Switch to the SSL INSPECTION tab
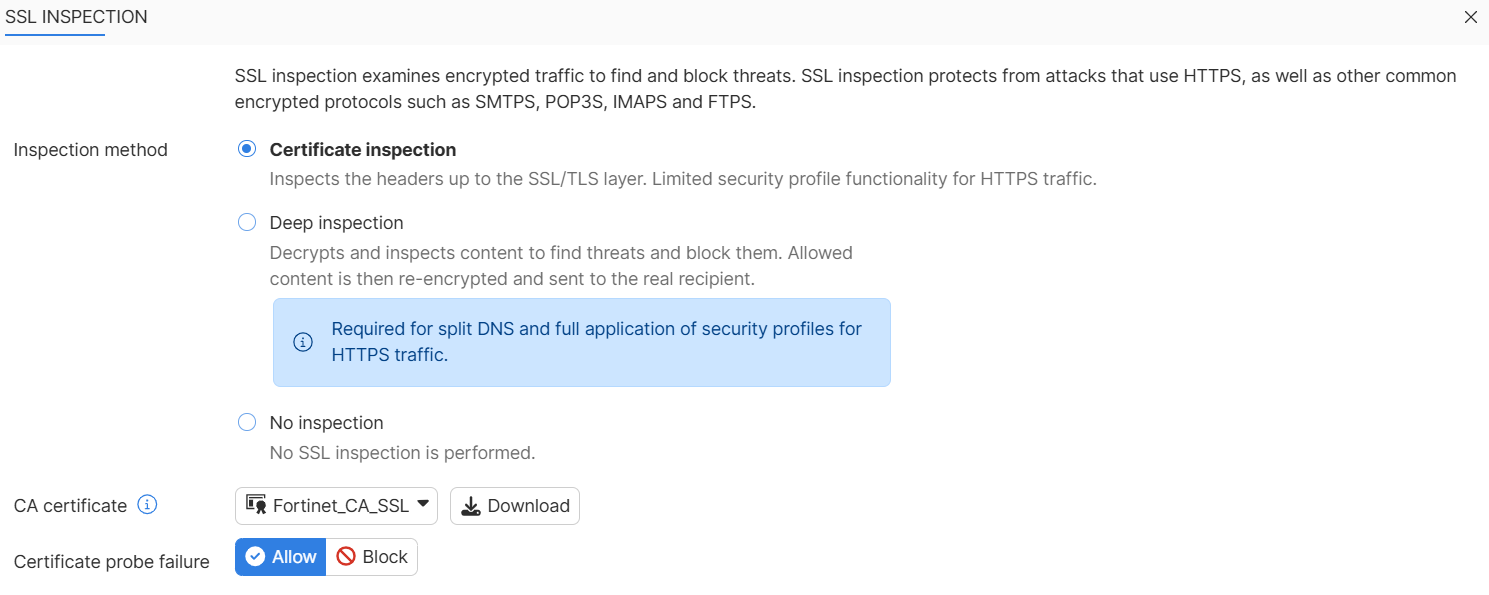Image resolution: width=1489 pixels, height=595 pixels. (76, 17)
